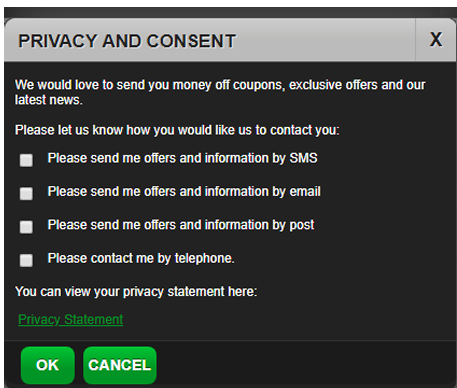Click the money off coupons intro paragraph
Viewport: 457px width, 388px height.
point(220,92)
